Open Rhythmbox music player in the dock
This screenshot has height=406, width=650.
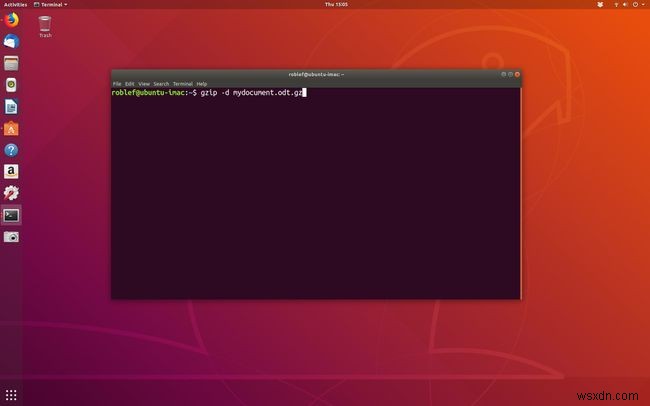pyautogui.click(x=11, y=85)
